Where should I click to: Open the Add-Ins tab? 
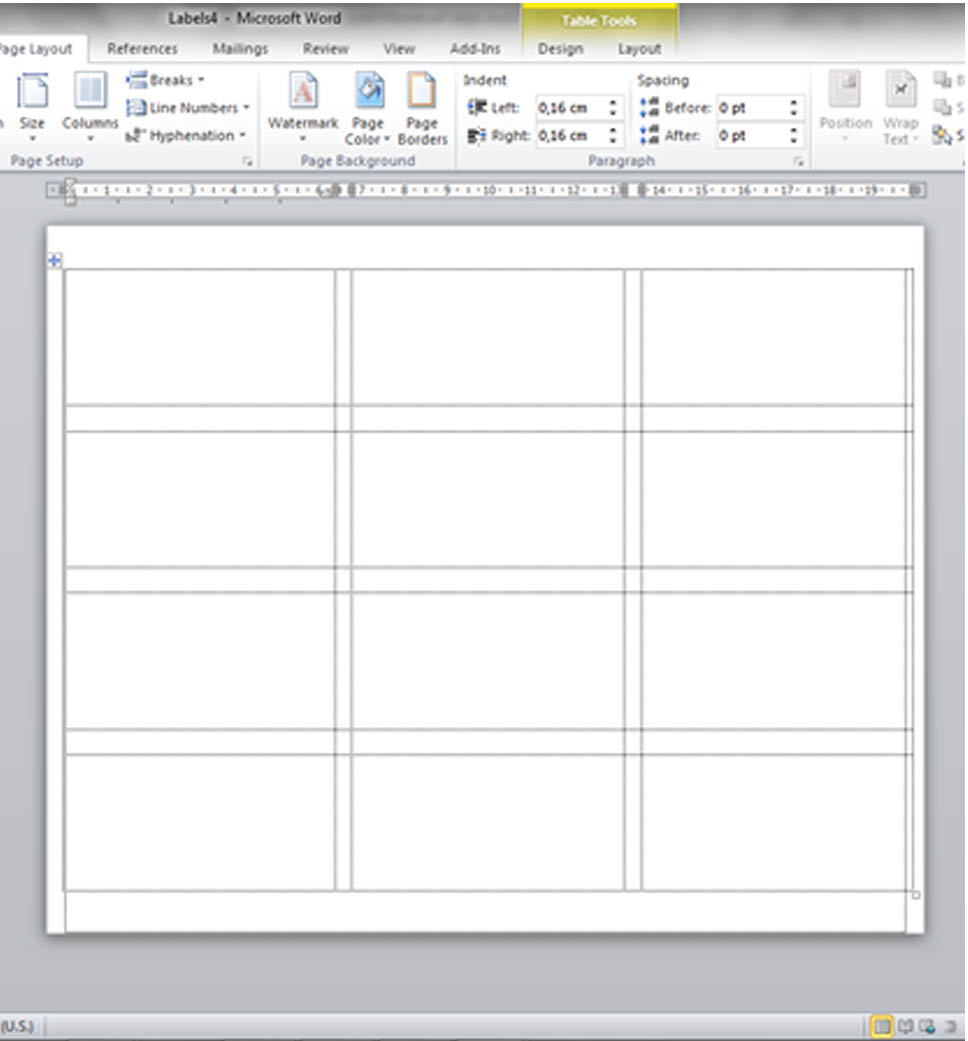(475, 49)
